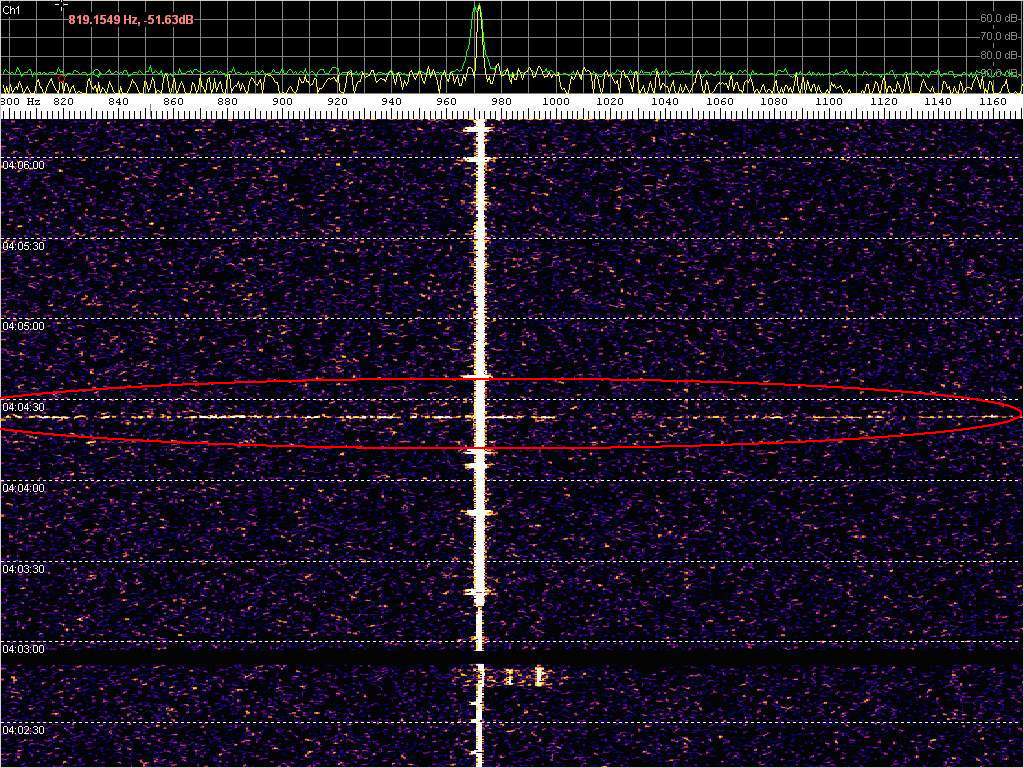Screen dimensions: 1024x768
Task: Click the 1000 Hz mark on the frequency scale
Action: pos(556,101)
